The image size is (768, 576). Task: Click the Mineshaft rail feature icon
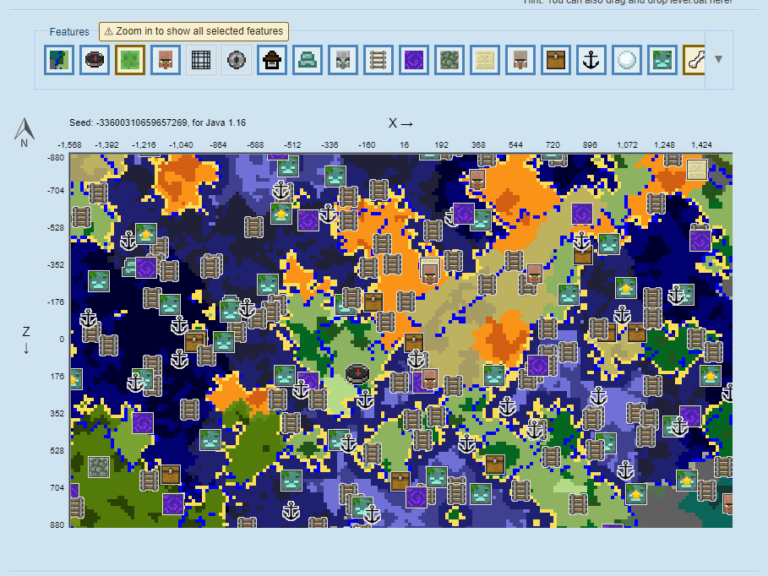[379, 60]
